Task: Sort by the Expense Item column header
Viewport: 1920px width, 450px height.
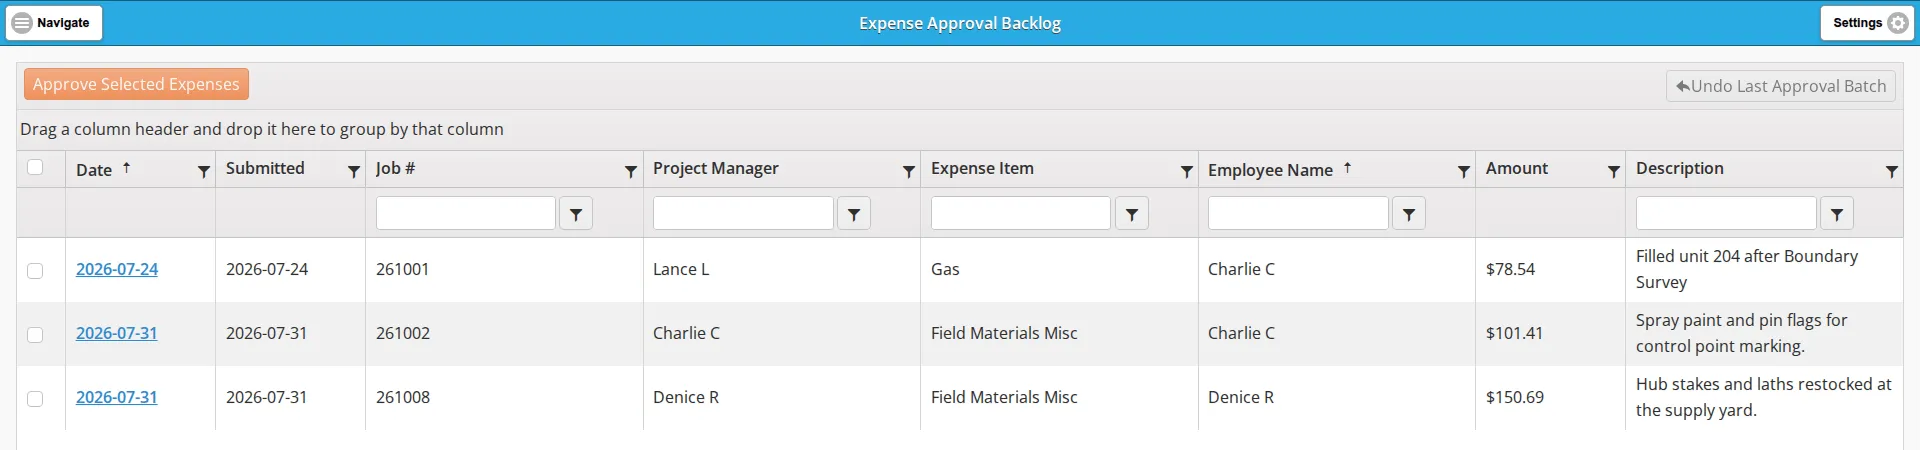Action: point(982,168)
